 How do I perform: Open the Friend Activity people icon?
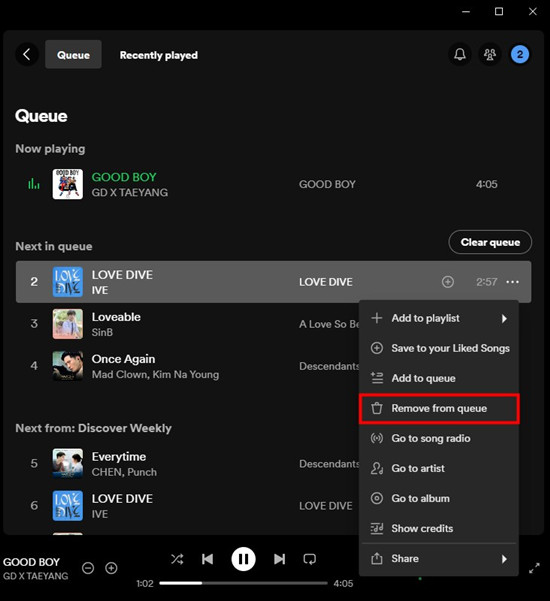489,54
